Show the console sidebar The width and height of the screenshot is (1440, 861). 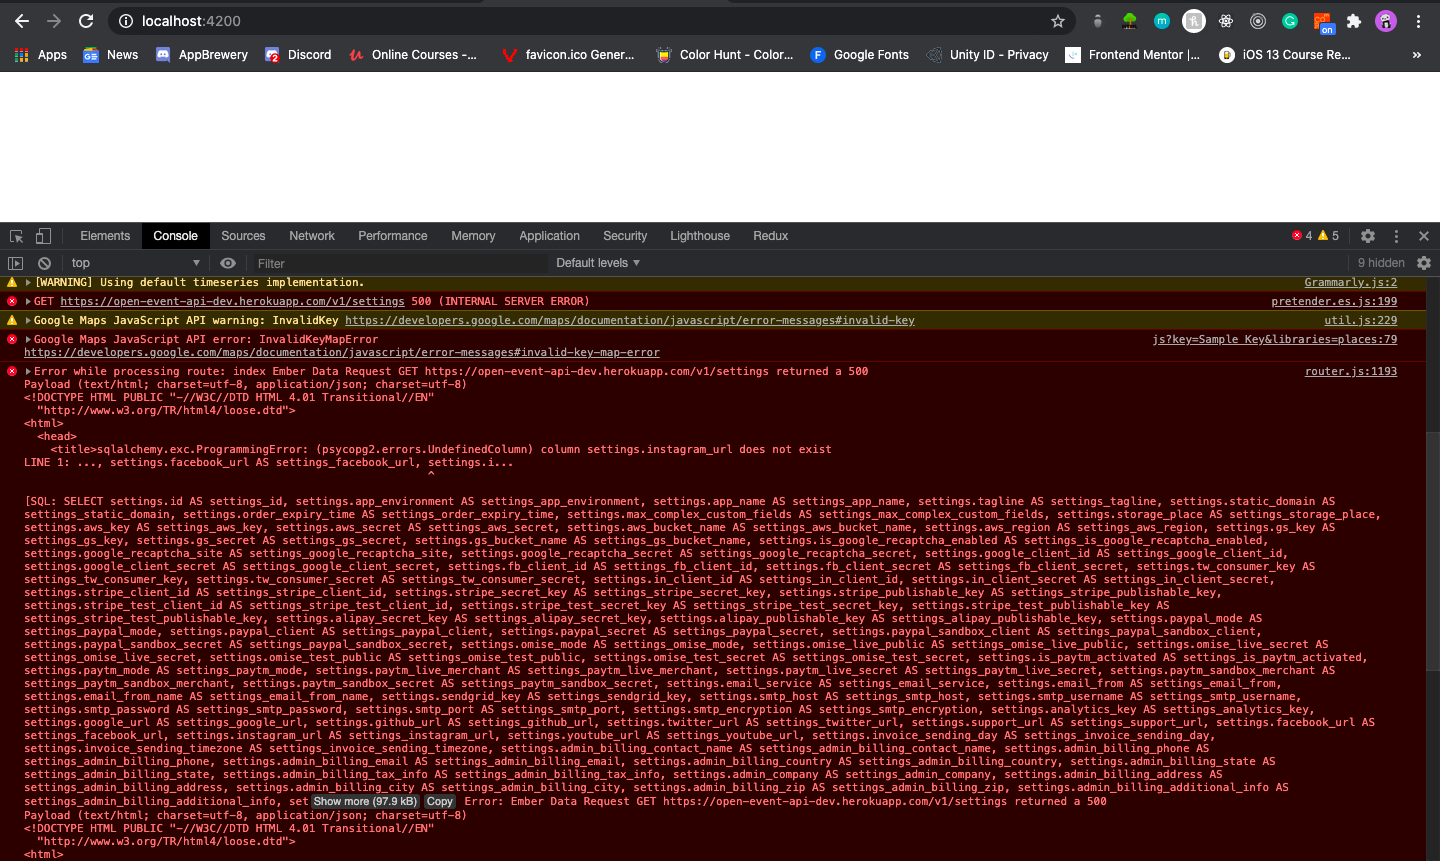click(x=15, y=263)
